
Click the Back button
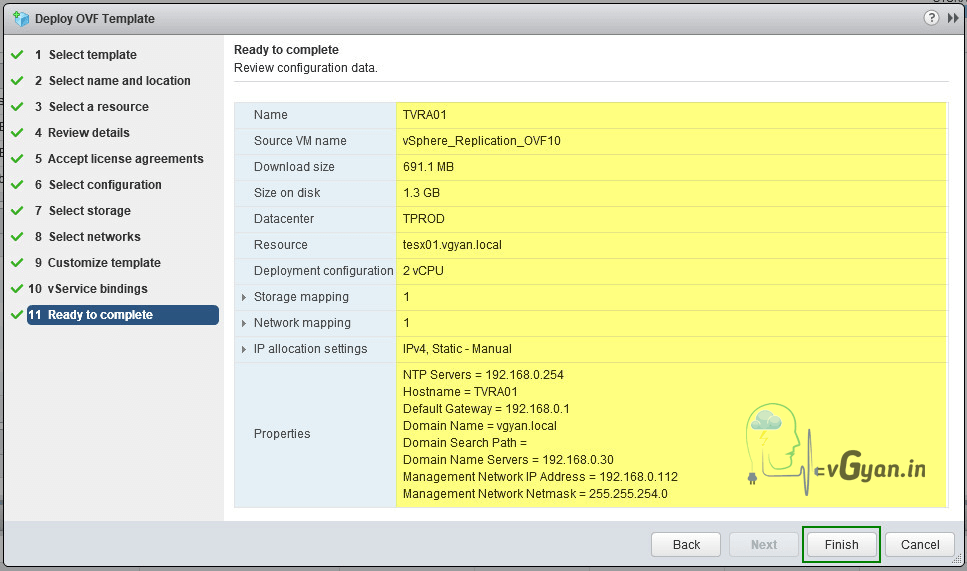(x=686, y=544)
